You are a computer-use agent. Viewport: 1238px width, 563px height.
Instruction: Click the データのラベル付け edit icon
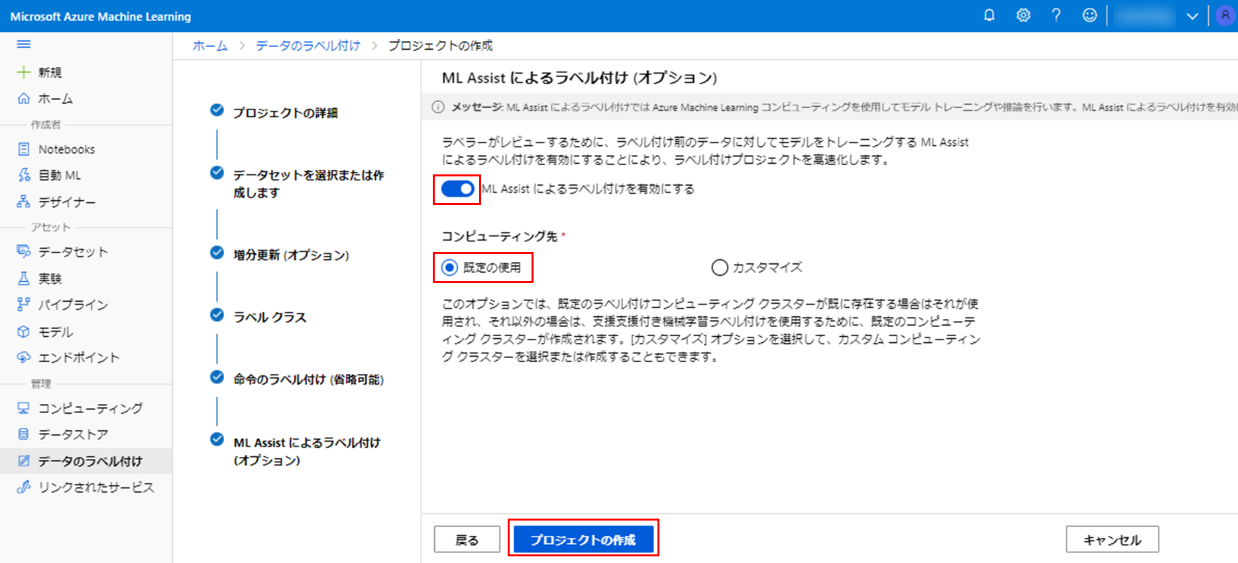tap(24, 461)
